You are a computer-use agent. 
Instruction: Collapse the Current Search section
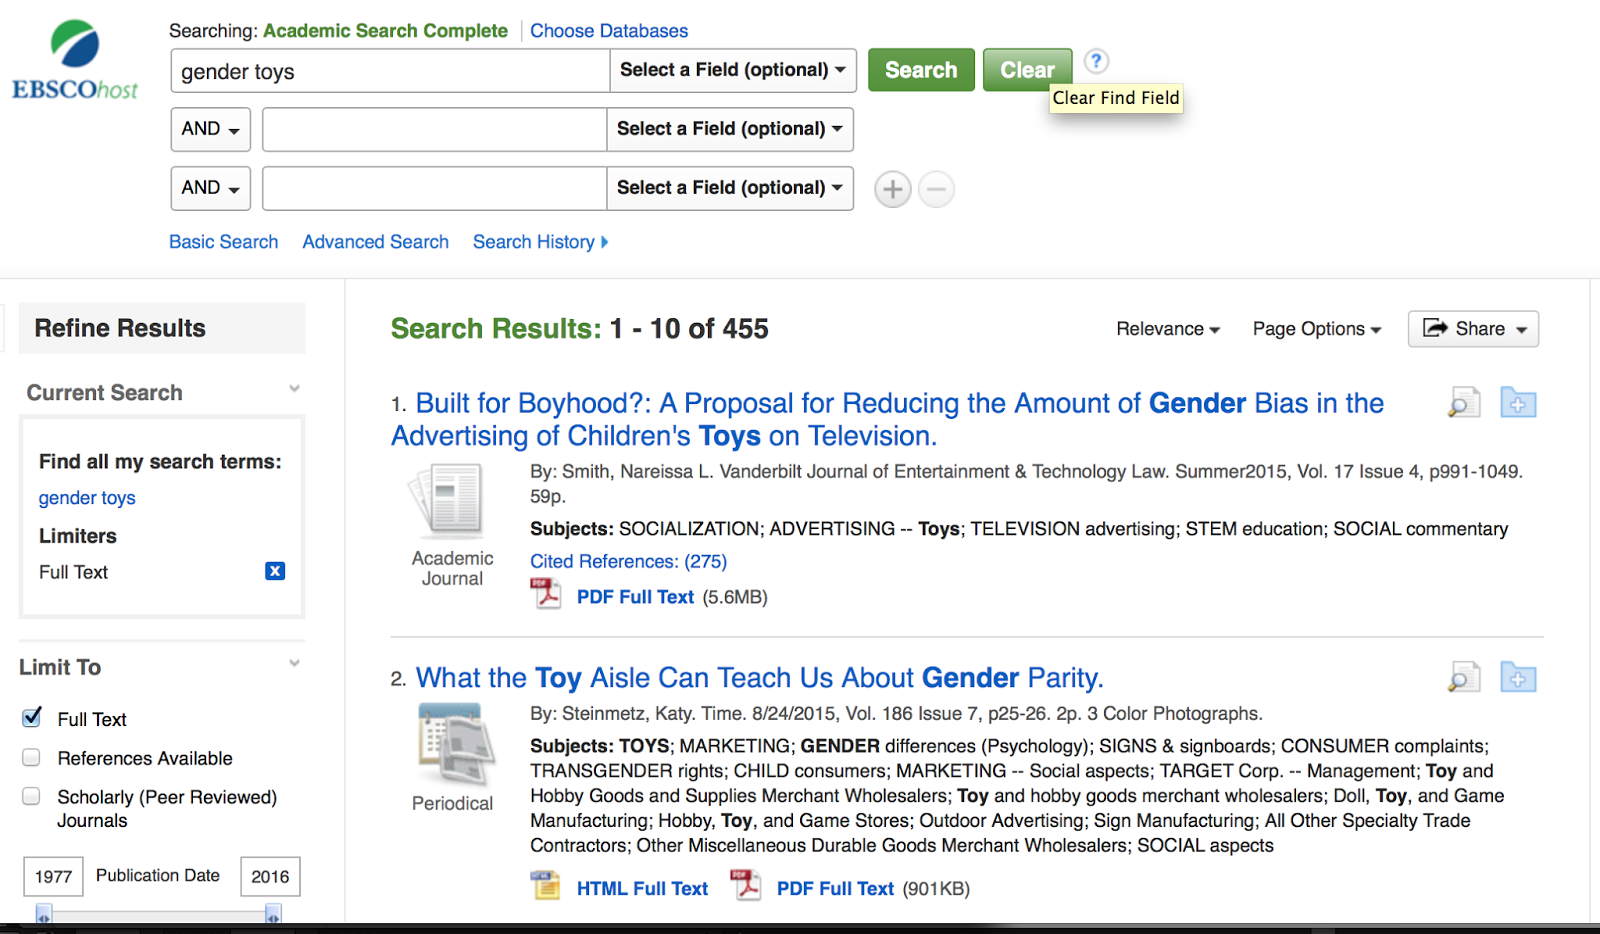click(x=293, y=388)
